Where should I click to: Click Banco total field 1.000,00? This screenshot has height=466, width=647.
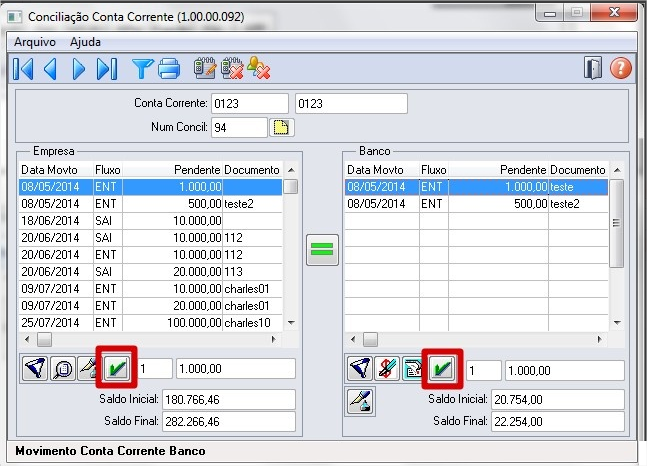click(564, 371)
